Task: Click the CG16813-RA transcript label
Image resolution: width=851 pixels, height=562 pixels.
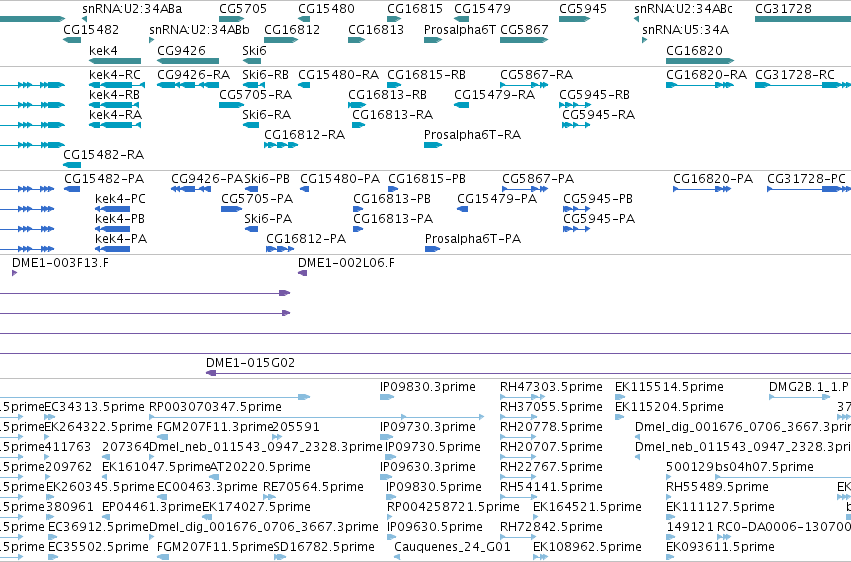Action: 392,114
